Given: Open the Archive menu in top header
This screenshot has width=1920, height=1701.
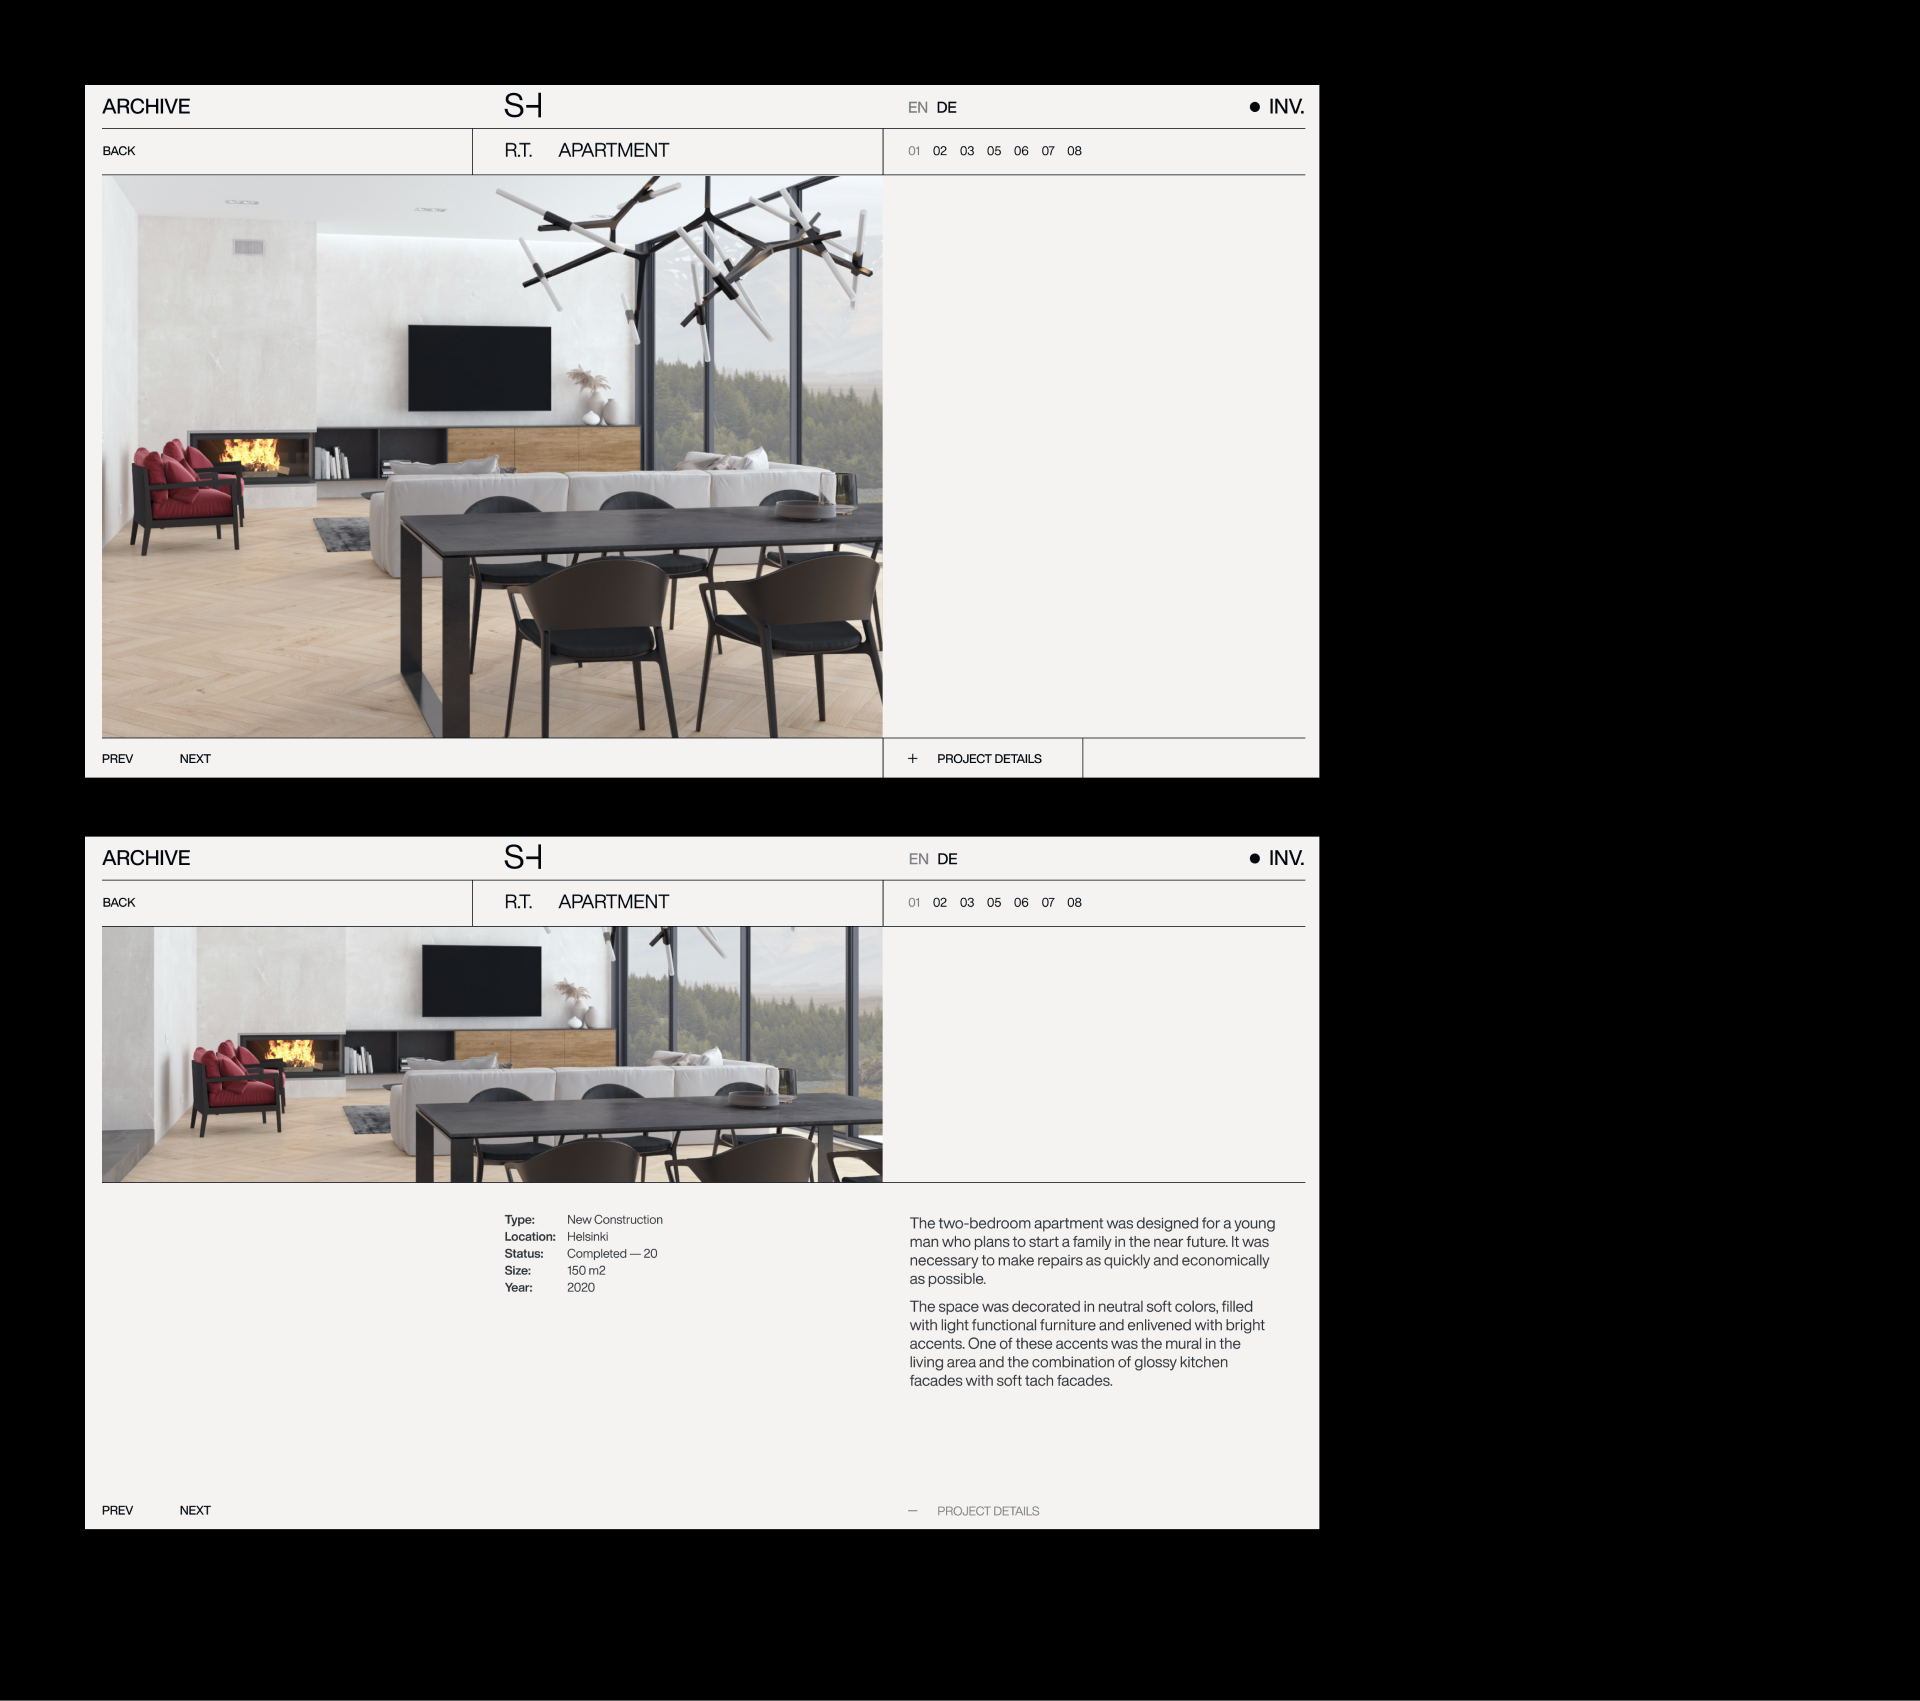Looking at the screenshot, I should (x=146, y=107).
